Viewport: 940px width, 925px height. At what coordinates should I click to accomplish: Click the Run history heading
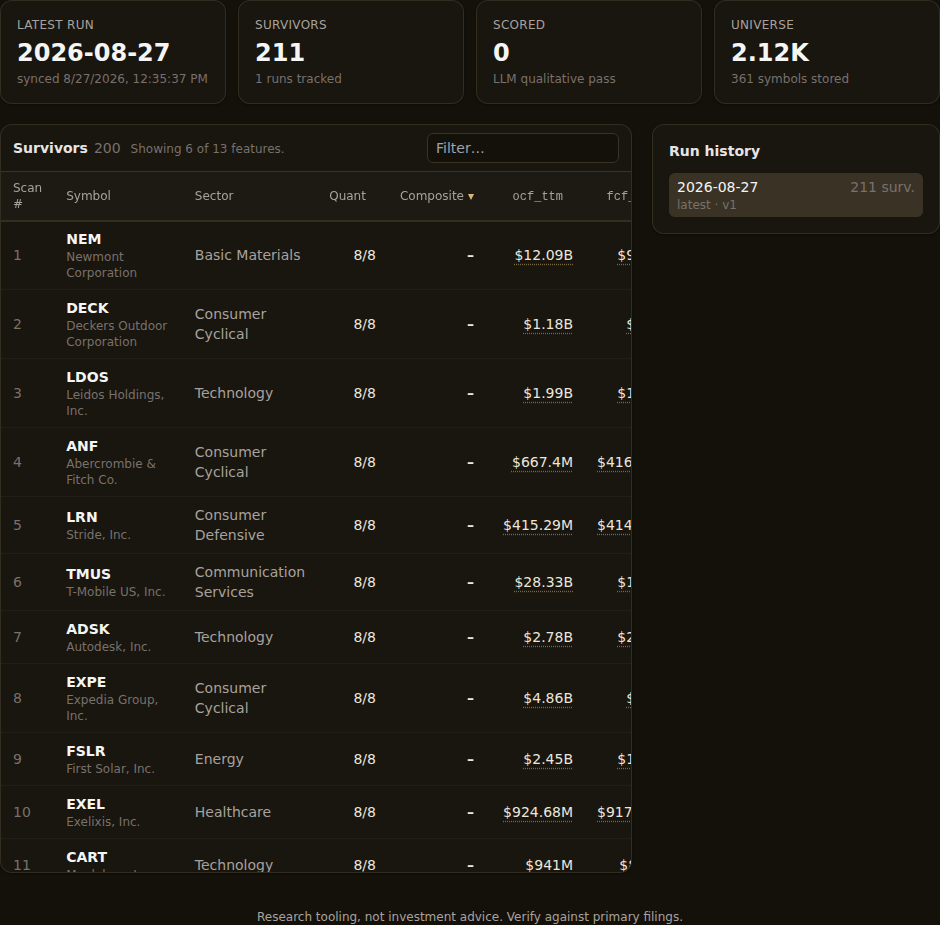click(714, 151)
